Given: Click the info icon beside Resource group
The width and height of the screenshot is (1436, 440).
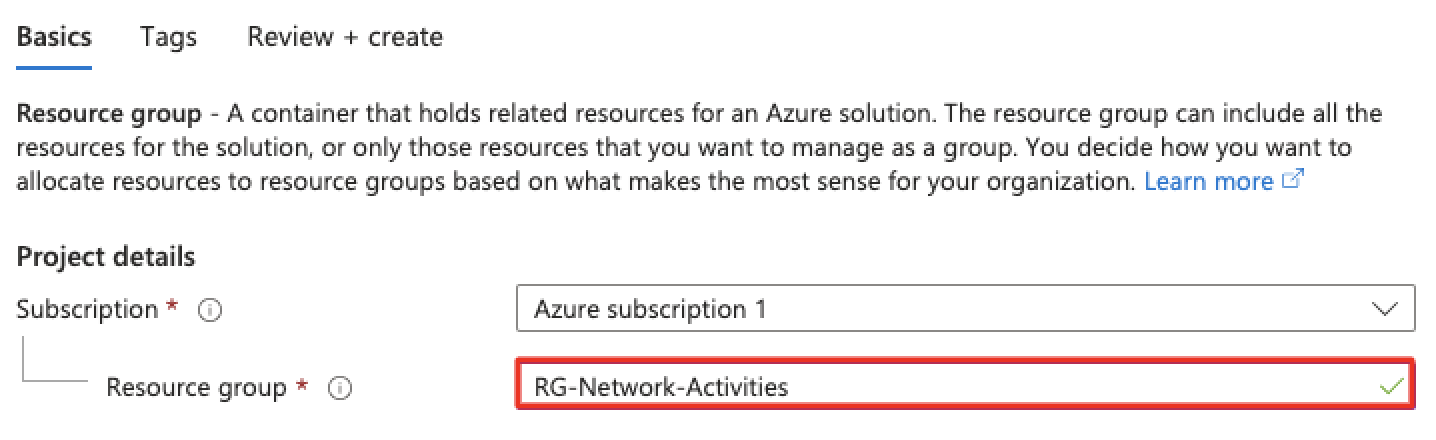Looking at the screenshot, I should [x=339, y=389].
